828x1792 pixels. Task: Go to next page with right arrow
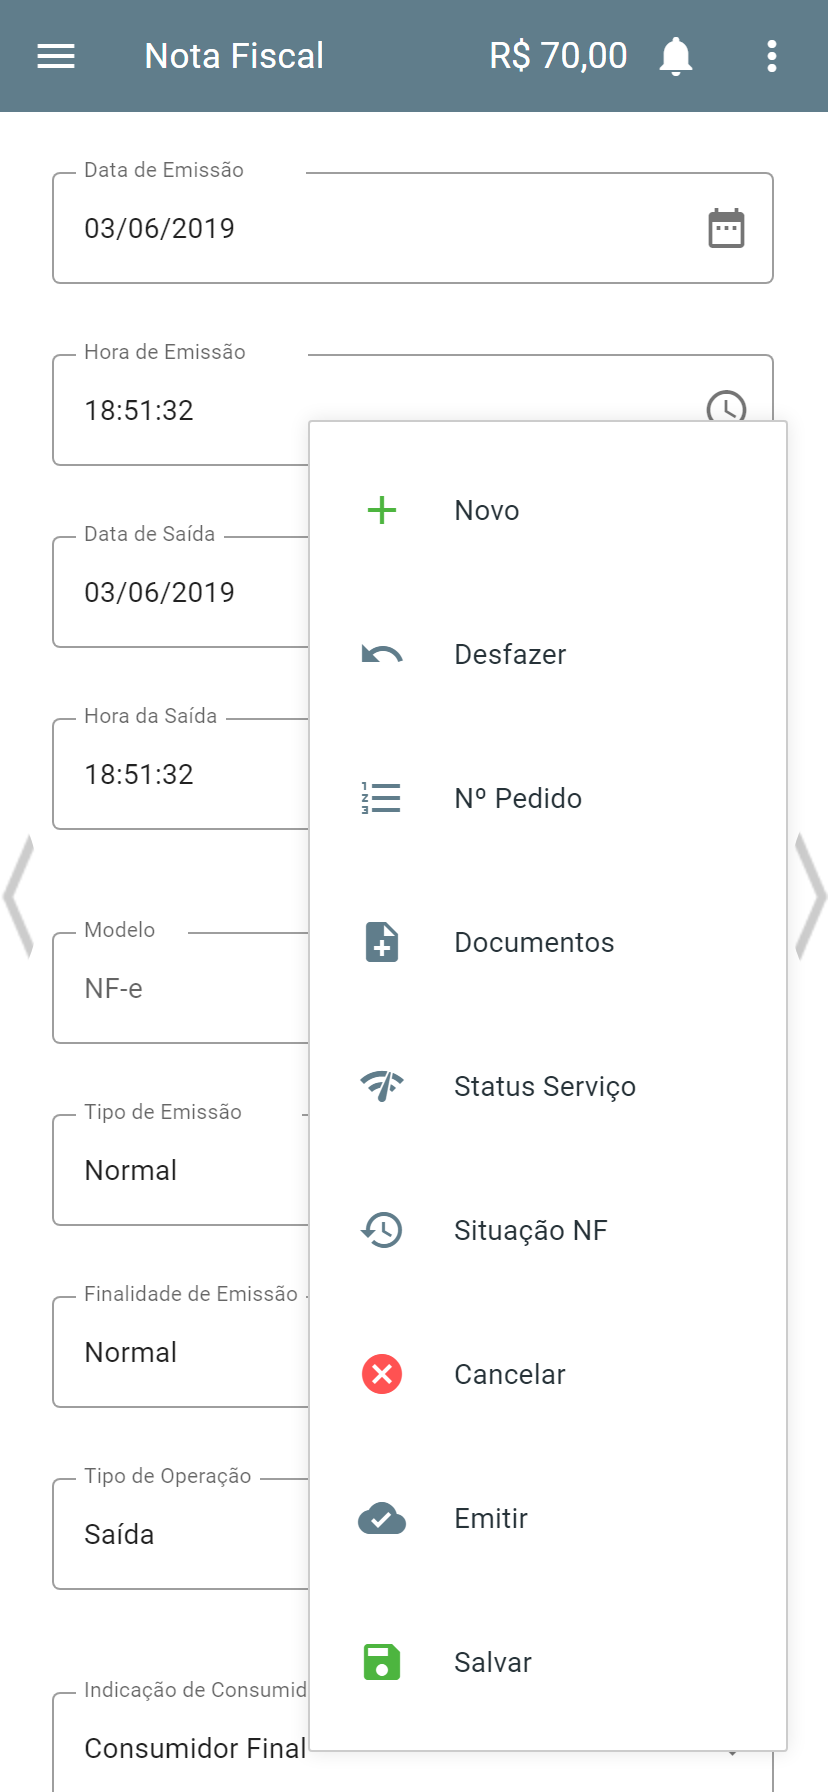[809, 897]
